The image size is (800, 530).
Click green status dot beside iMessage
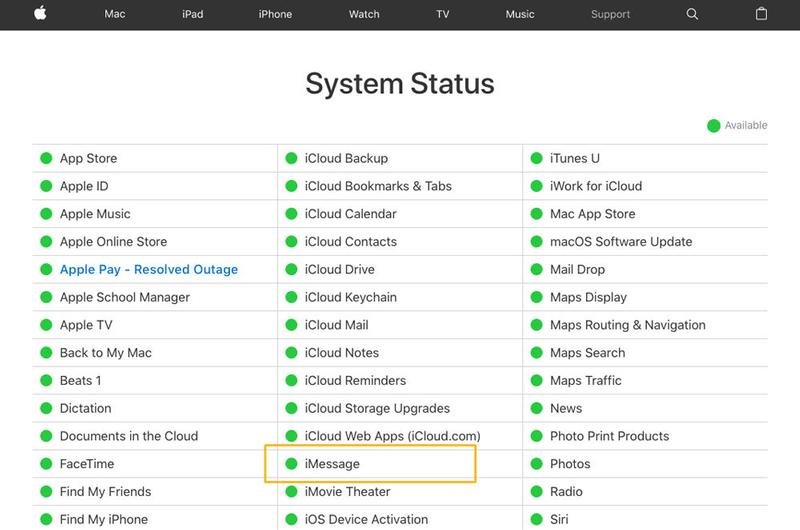click(291, 464)
